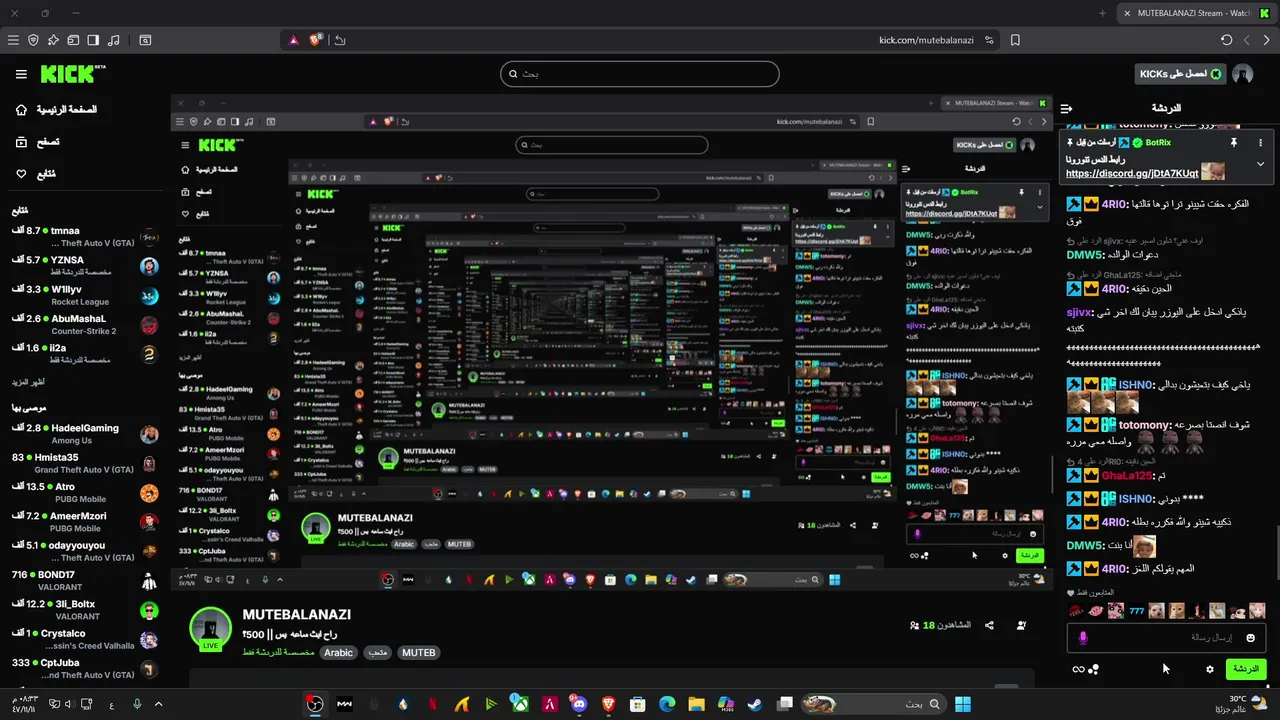The image size is (1280, 720).
Task: Open 3li_Boltx channel in main left sidebar
Action: coord(85,611)
